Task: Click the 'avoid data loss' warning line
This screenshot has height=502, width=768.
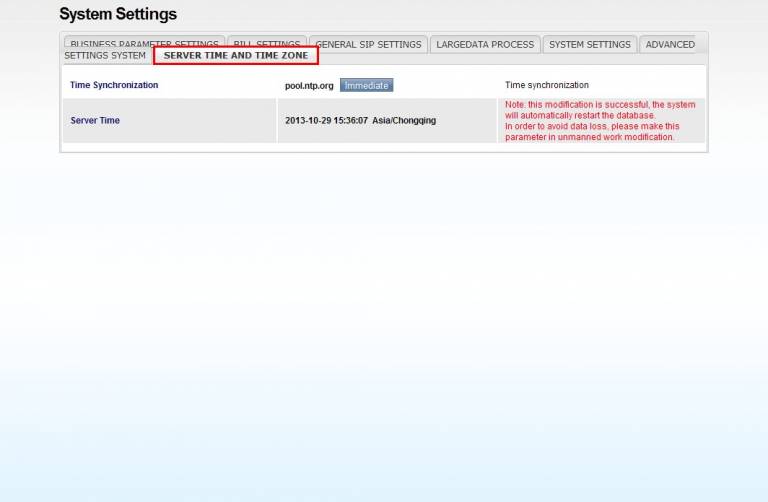Action: [592, 126]
